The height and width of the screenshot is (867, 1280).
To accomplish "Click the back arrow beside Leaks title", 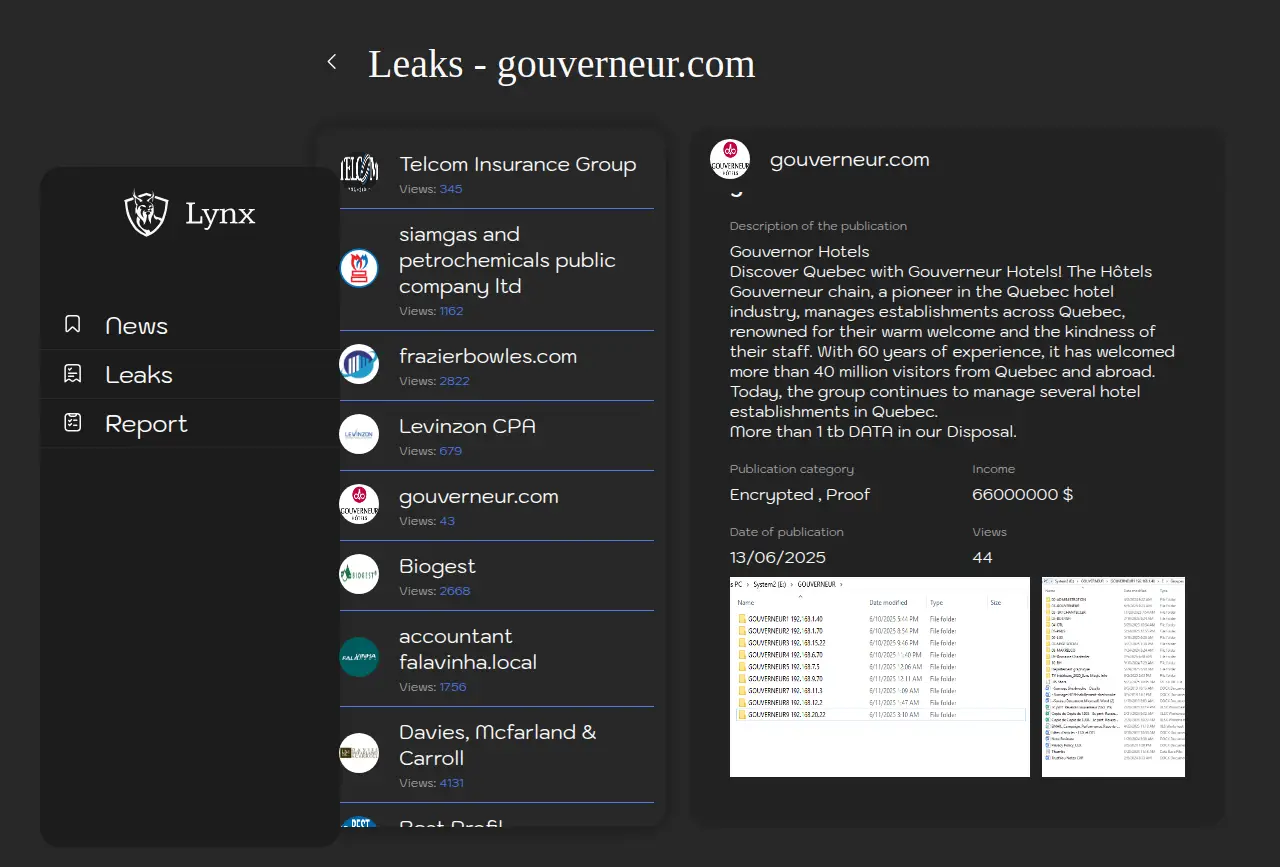I will click(x=332, y=62).
